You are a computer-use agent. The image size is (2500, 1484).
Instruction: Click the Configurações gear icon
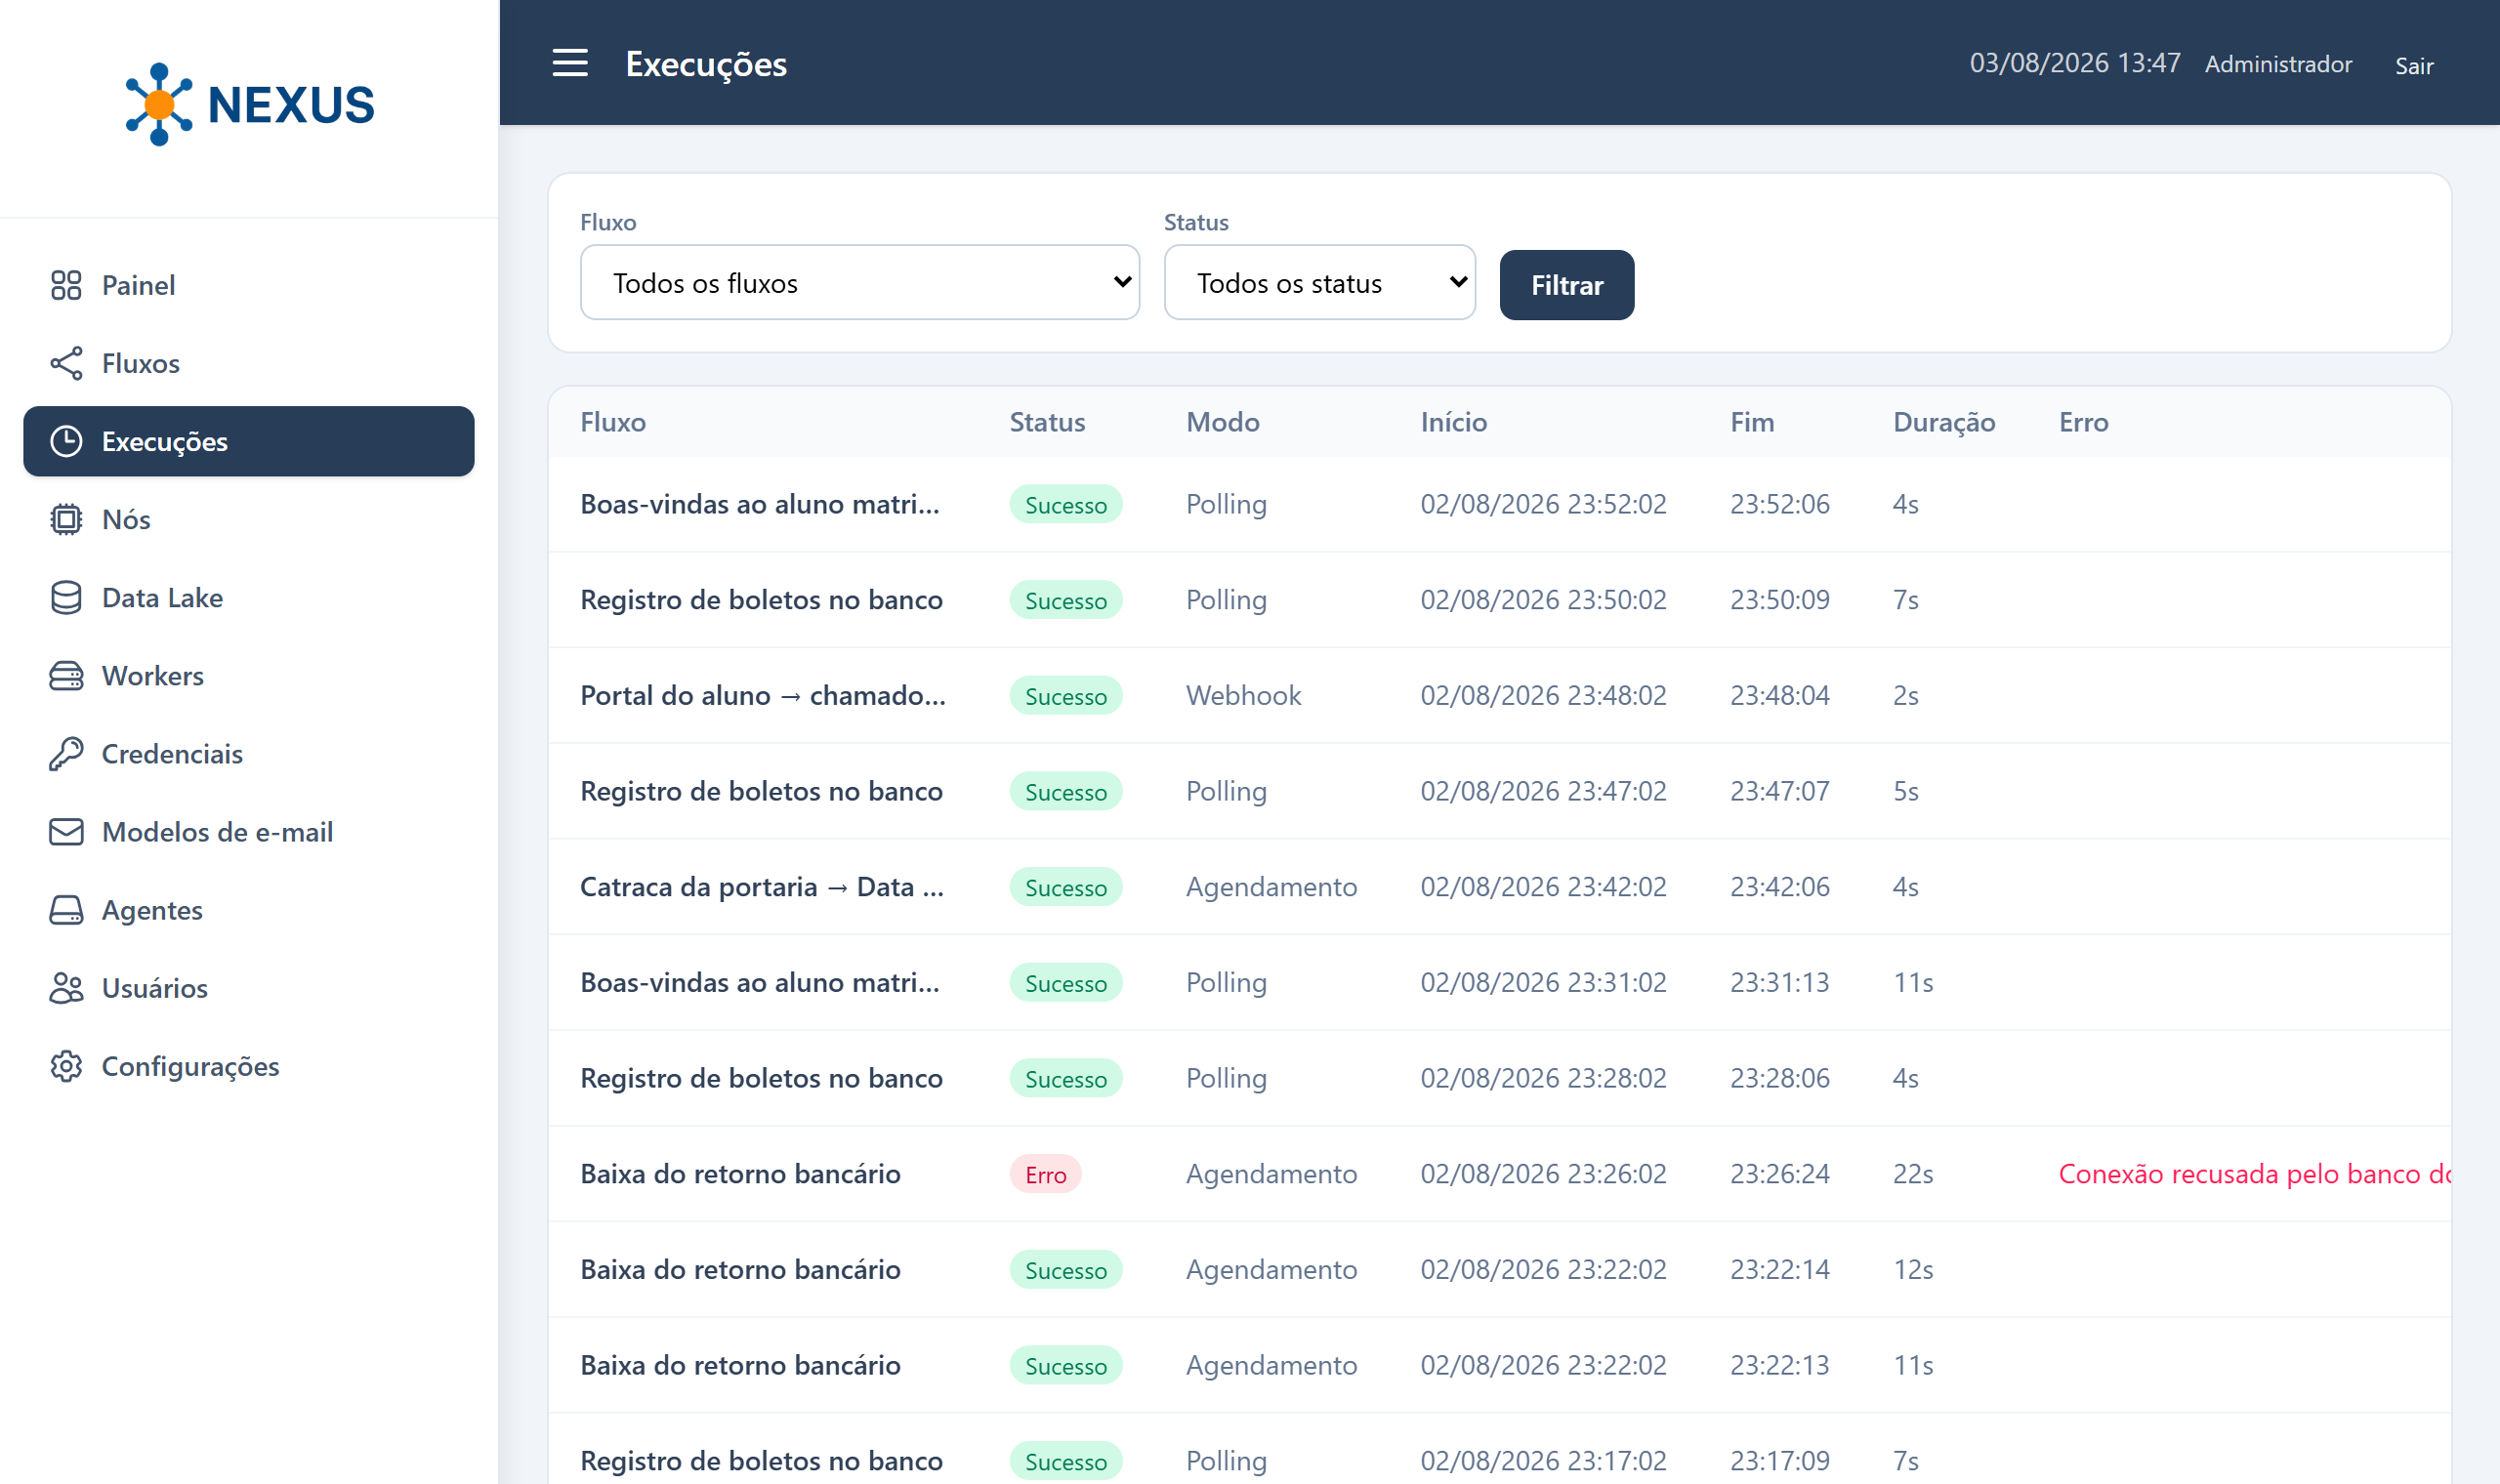click(66, 1065)
